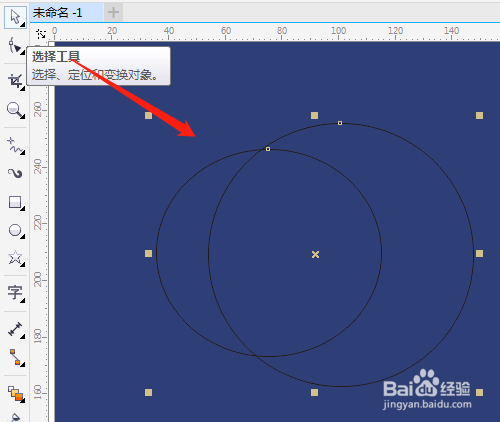Screen dimensions: 500x422
Task: Click the middle-right selection handle
Action: (479, 254)
